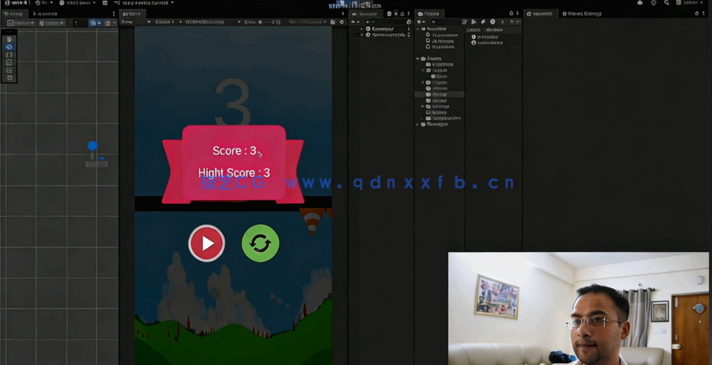Image resolution: width=712 pixels, height=365 pixels.
Task: Toggle the Hierarchy panel lock icon
Action: tap(402, 14)
